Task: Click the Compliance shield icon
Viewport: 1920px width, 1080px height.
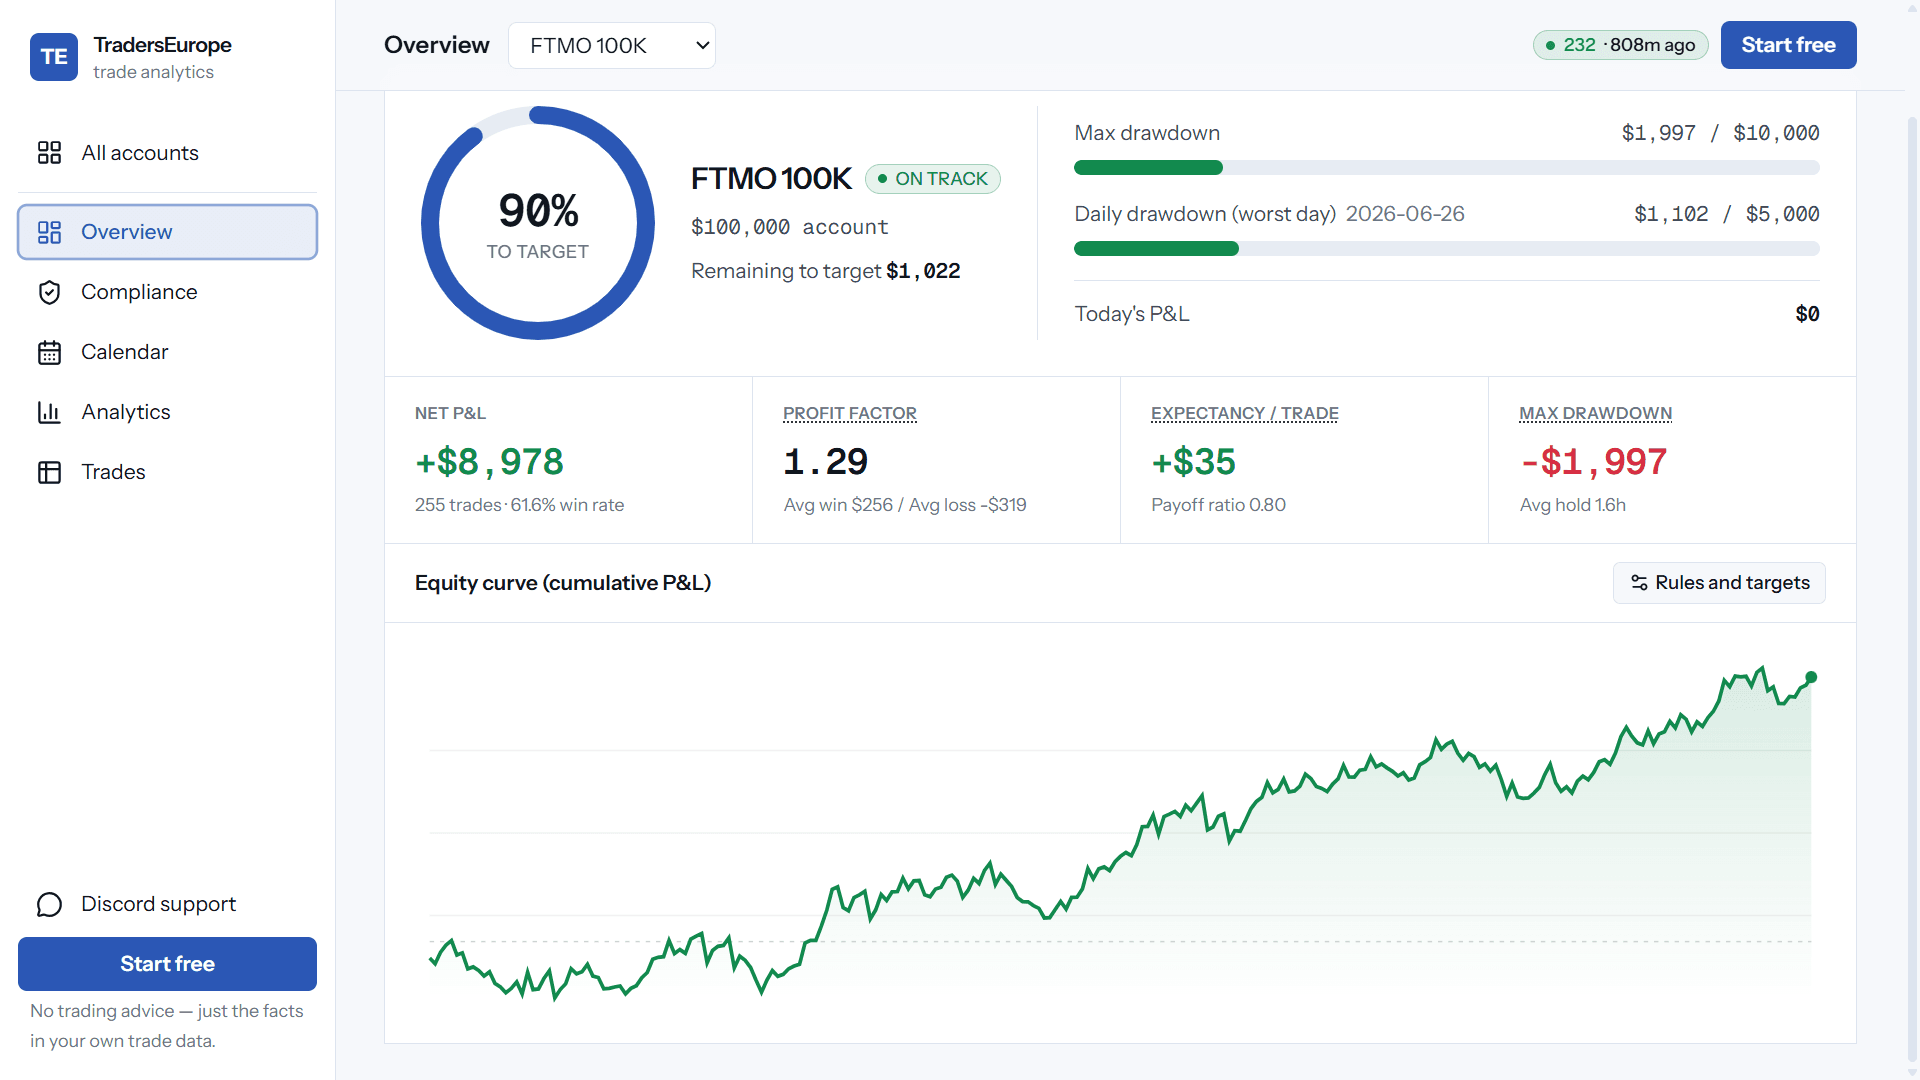Action: (x=49, y=292)
